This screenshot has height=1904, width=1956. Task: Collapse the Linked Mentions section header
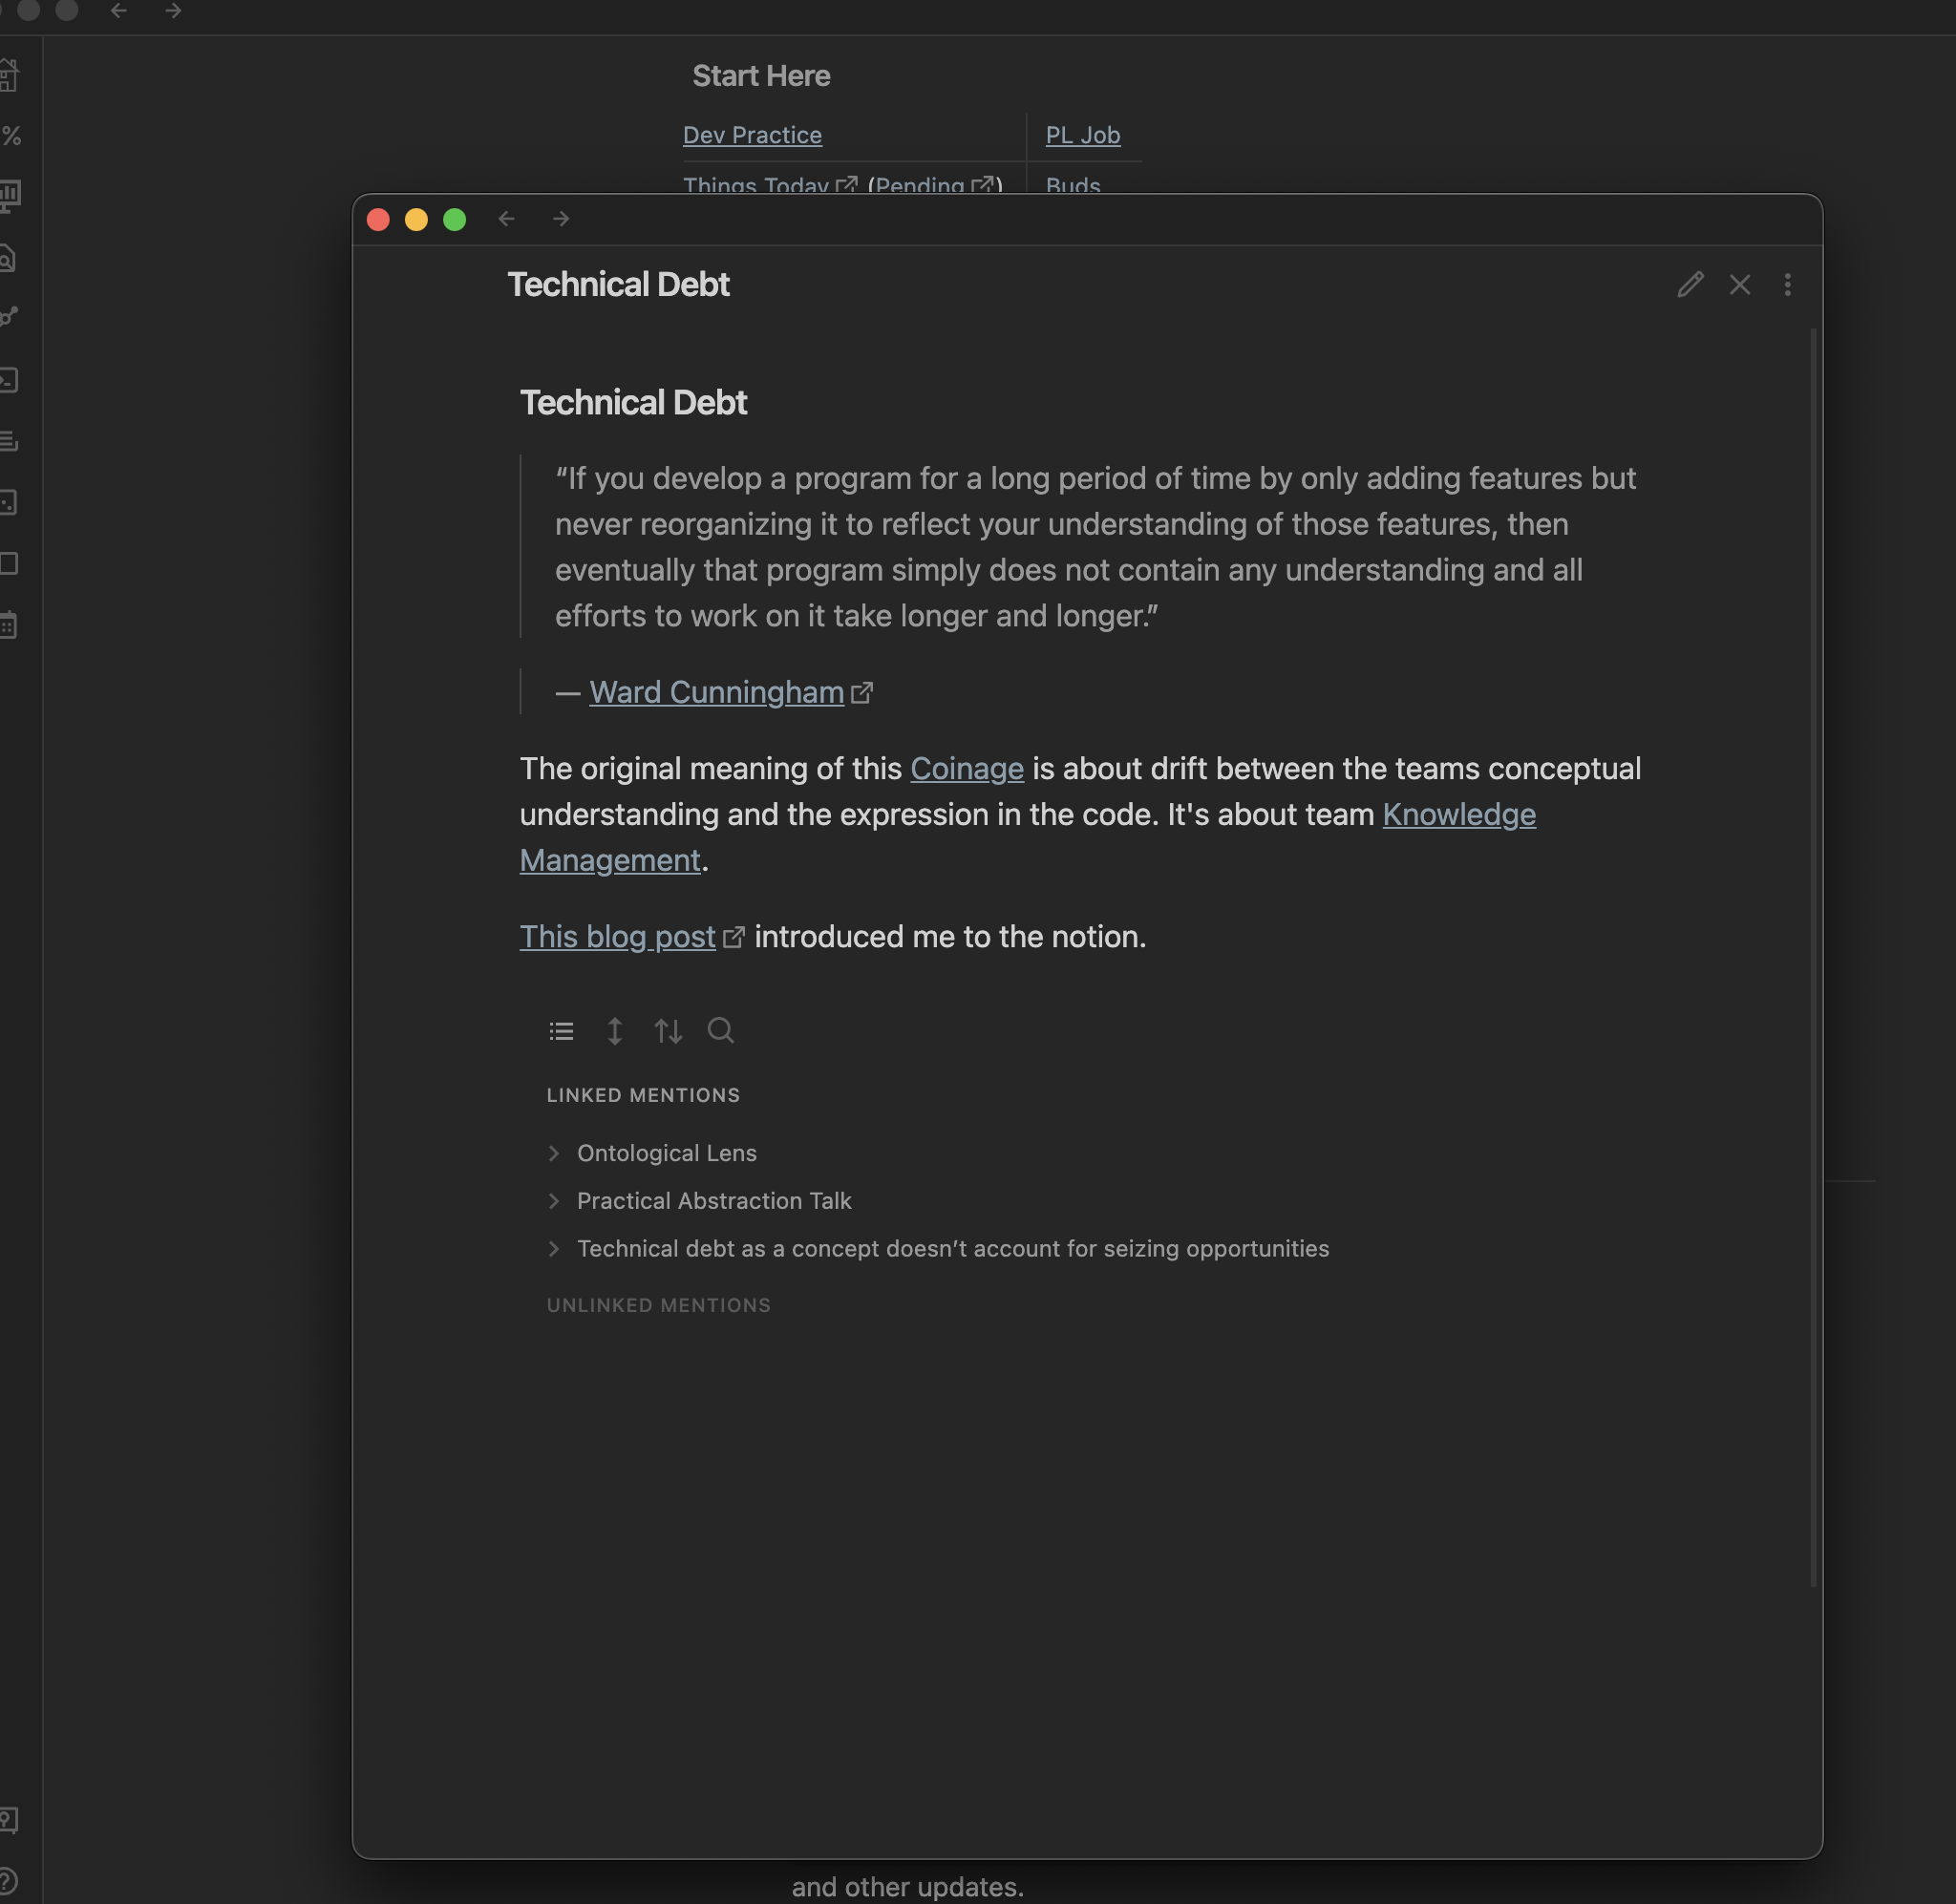[643, 1095]
